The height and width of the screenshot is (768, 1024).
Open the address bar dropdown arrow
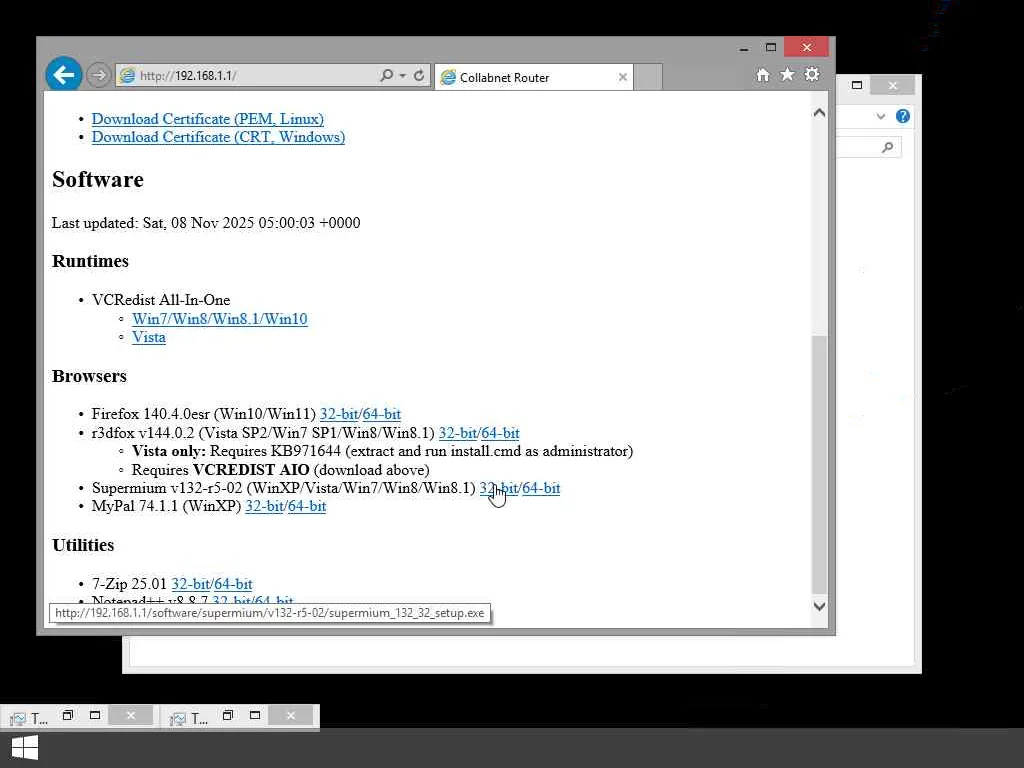click(x=402, y=76)
